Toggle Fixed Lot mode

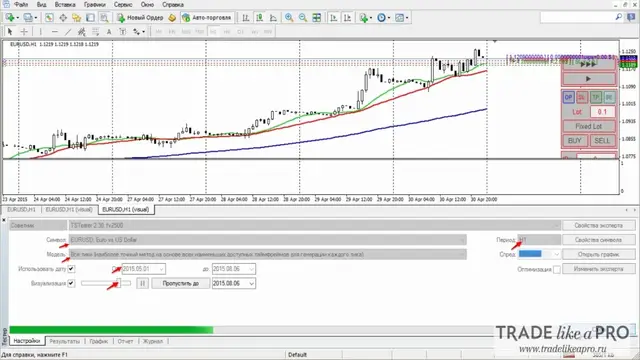pos(589,126)
